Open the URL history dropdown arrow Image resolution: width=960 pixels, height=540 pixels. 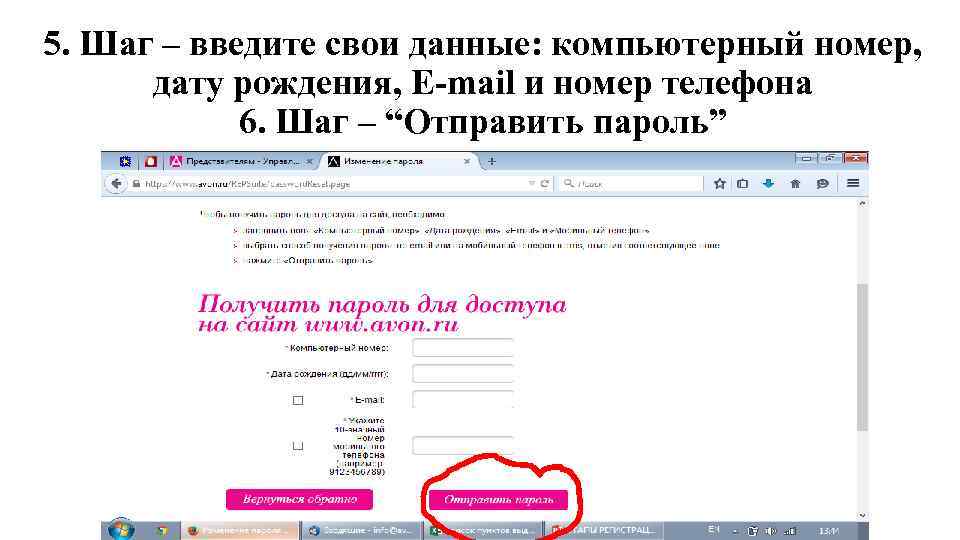pos(531,183)
